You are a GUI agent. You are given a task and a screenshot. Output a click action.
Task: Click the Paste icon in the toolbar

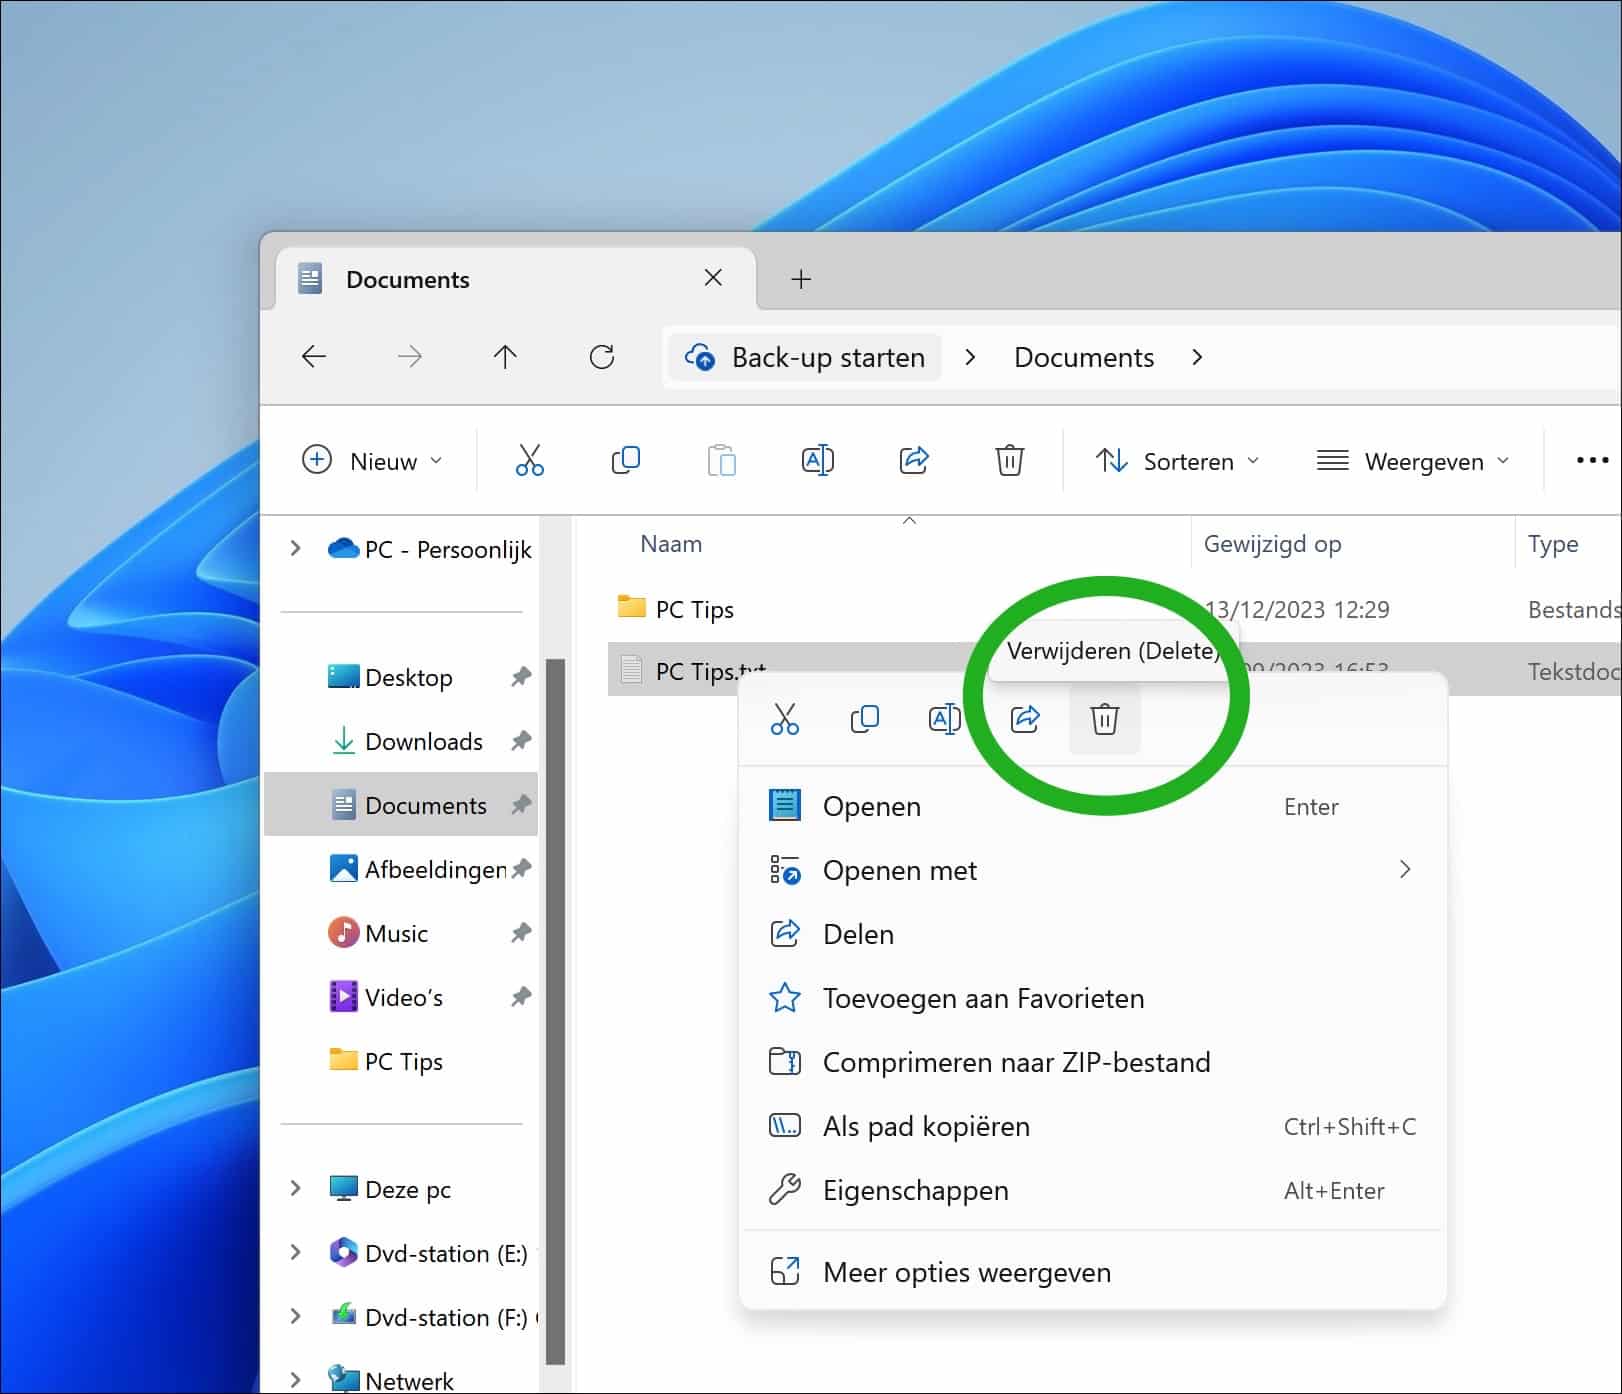click(721, 460)
